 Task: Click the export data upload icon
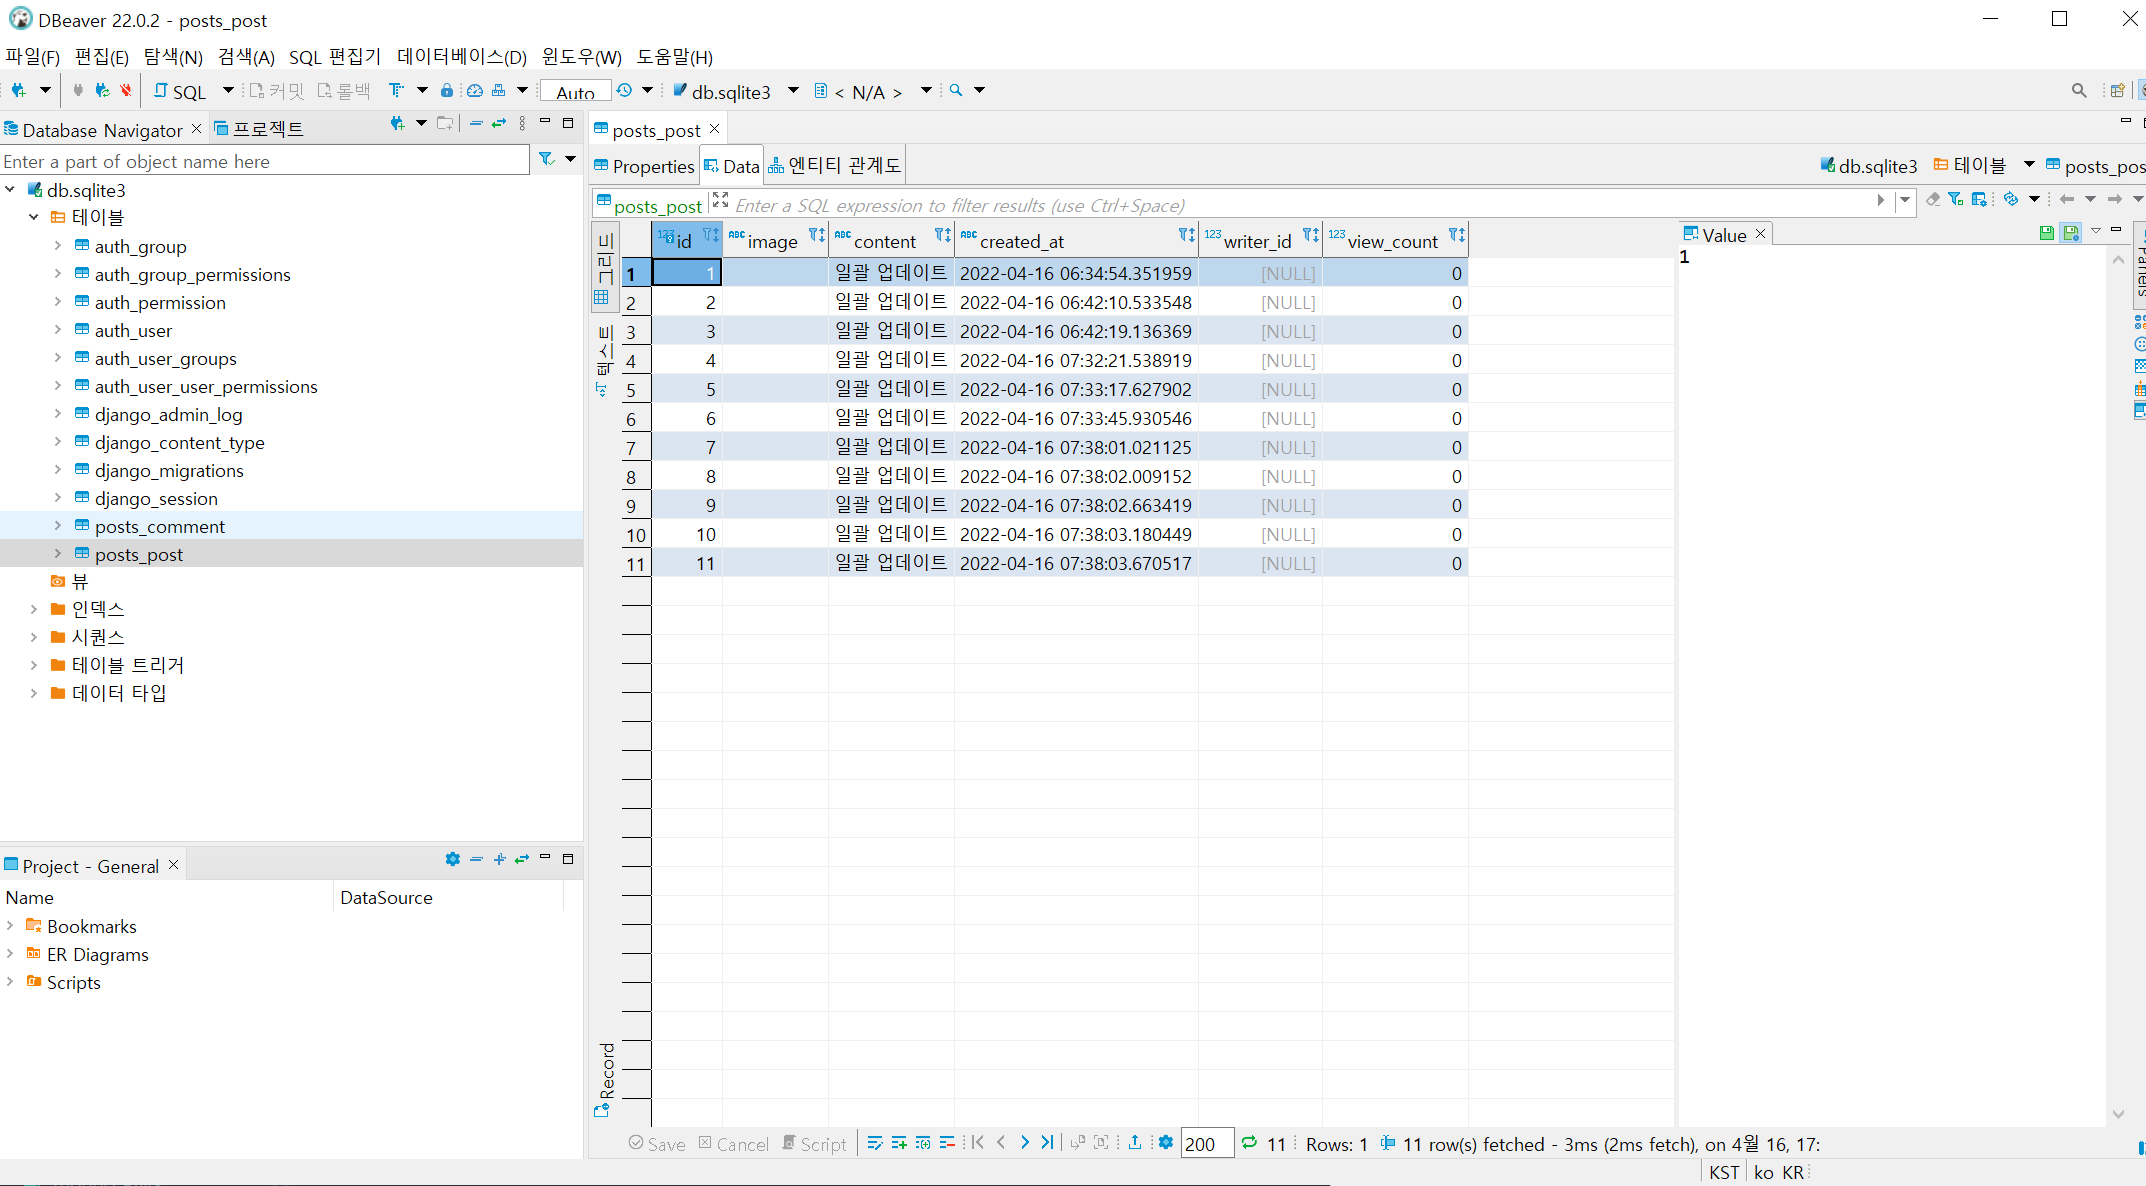pos(1135,1142)
